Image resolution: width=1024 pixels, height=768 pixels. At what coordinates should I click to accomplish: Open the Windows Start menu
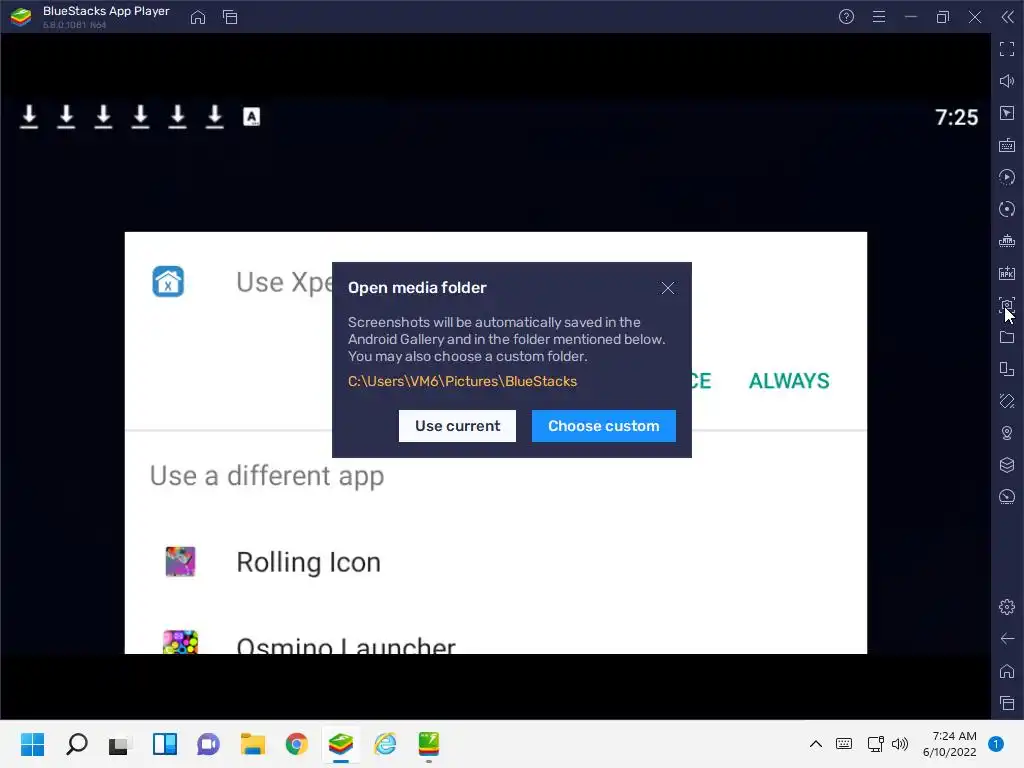click(32, 744)
